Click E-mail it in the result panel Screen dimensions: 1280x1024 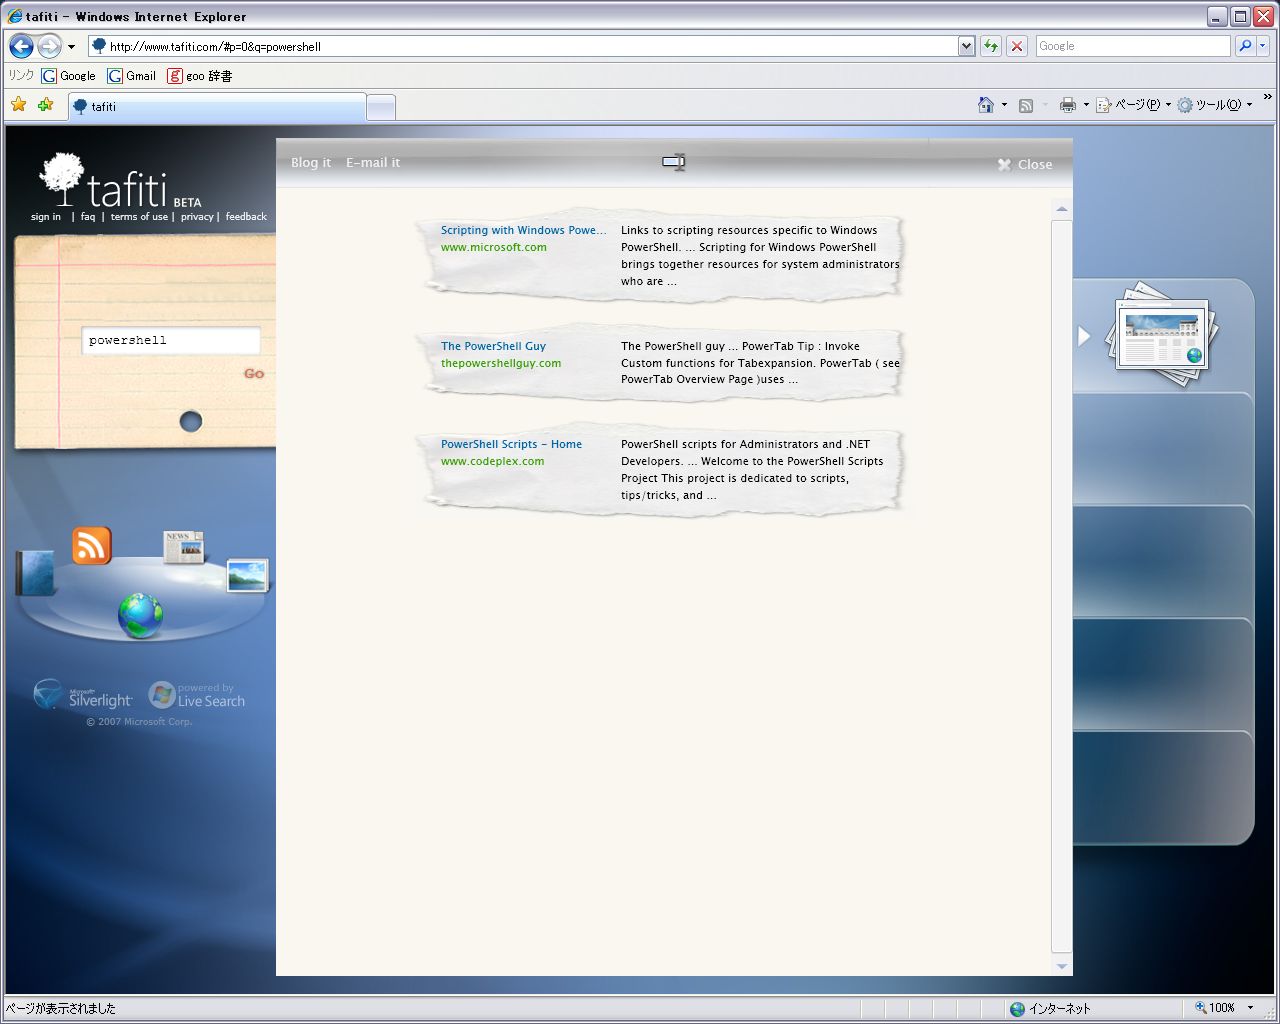(373, 163)
